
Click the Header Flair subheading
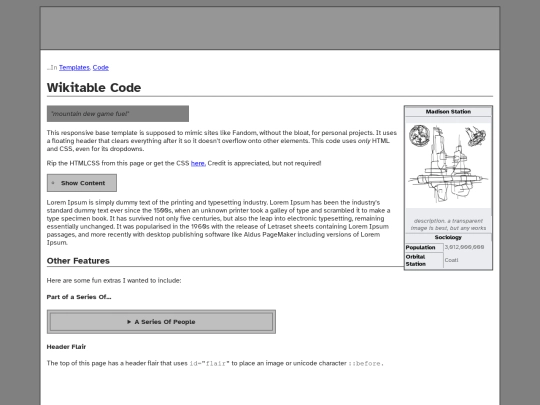66,347
